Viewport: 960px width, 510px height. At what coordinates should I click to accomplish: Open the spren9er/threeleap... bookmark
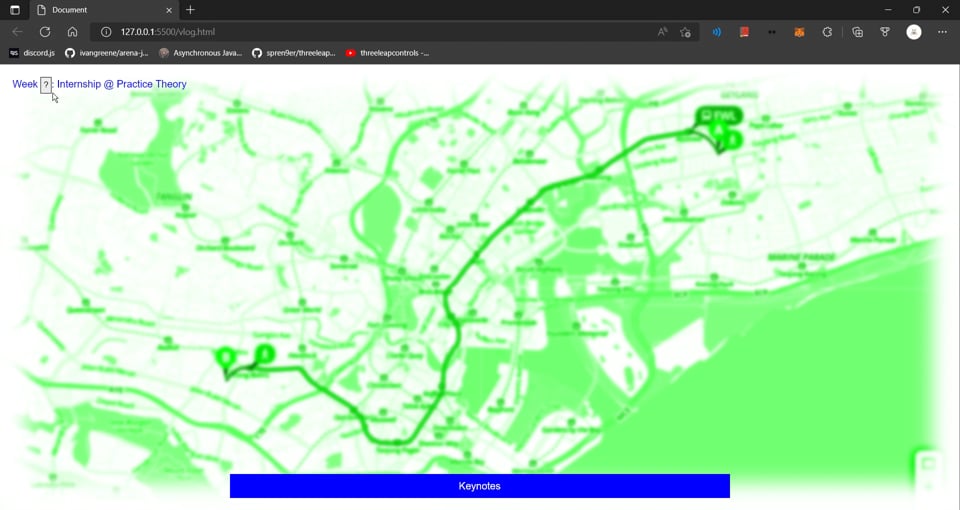click(294, 53)
